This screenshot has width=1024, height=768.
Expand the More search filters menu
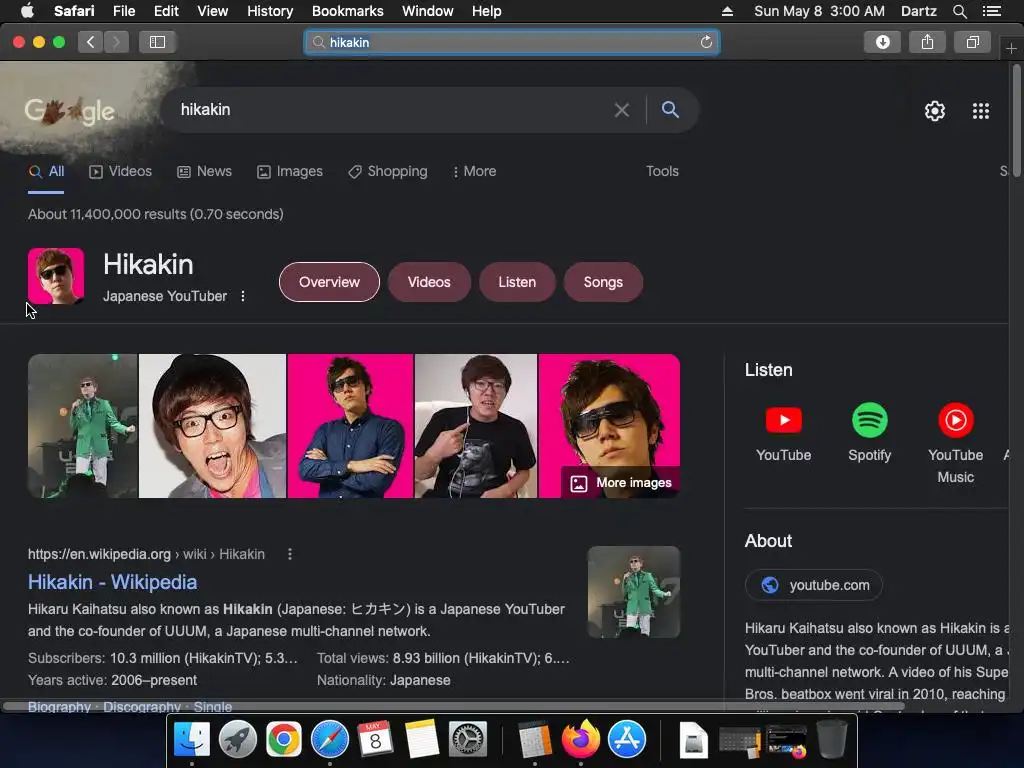(475, 172)
